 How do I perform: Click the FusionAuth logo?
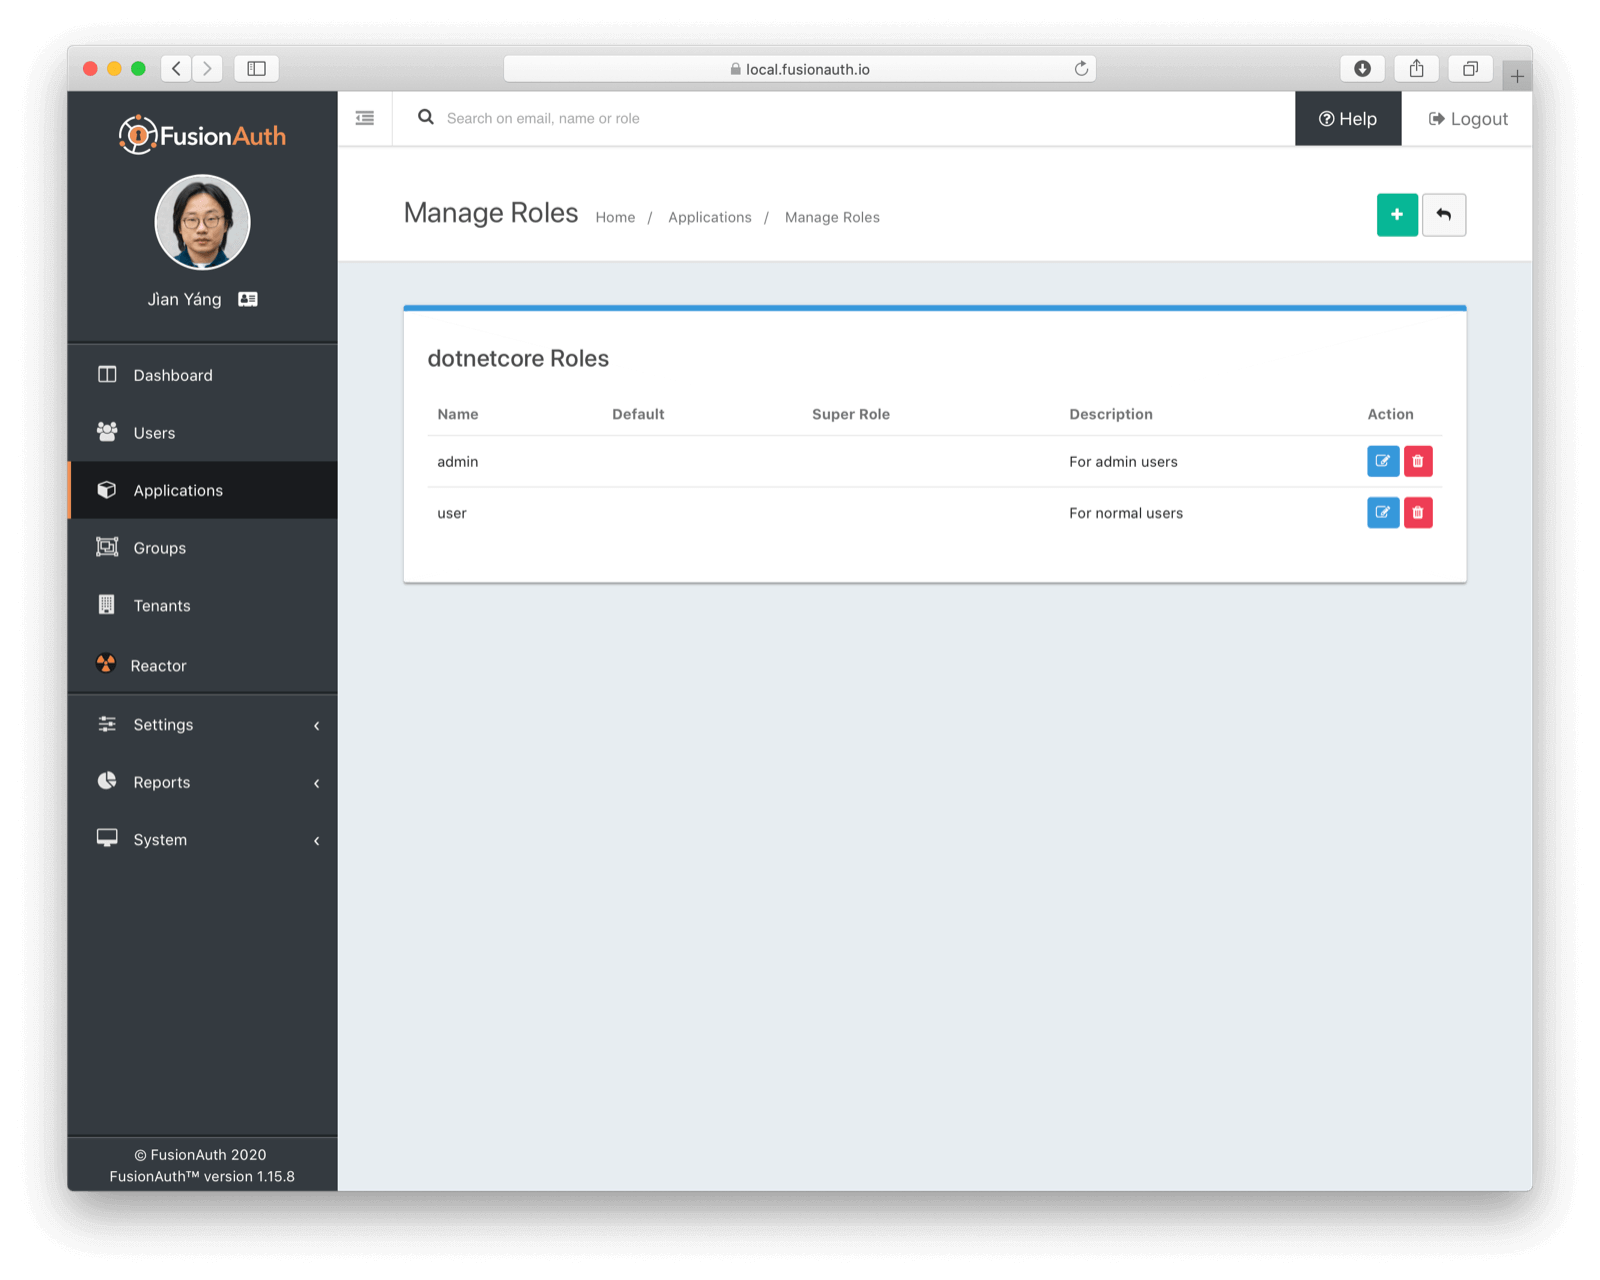(202, 135)
